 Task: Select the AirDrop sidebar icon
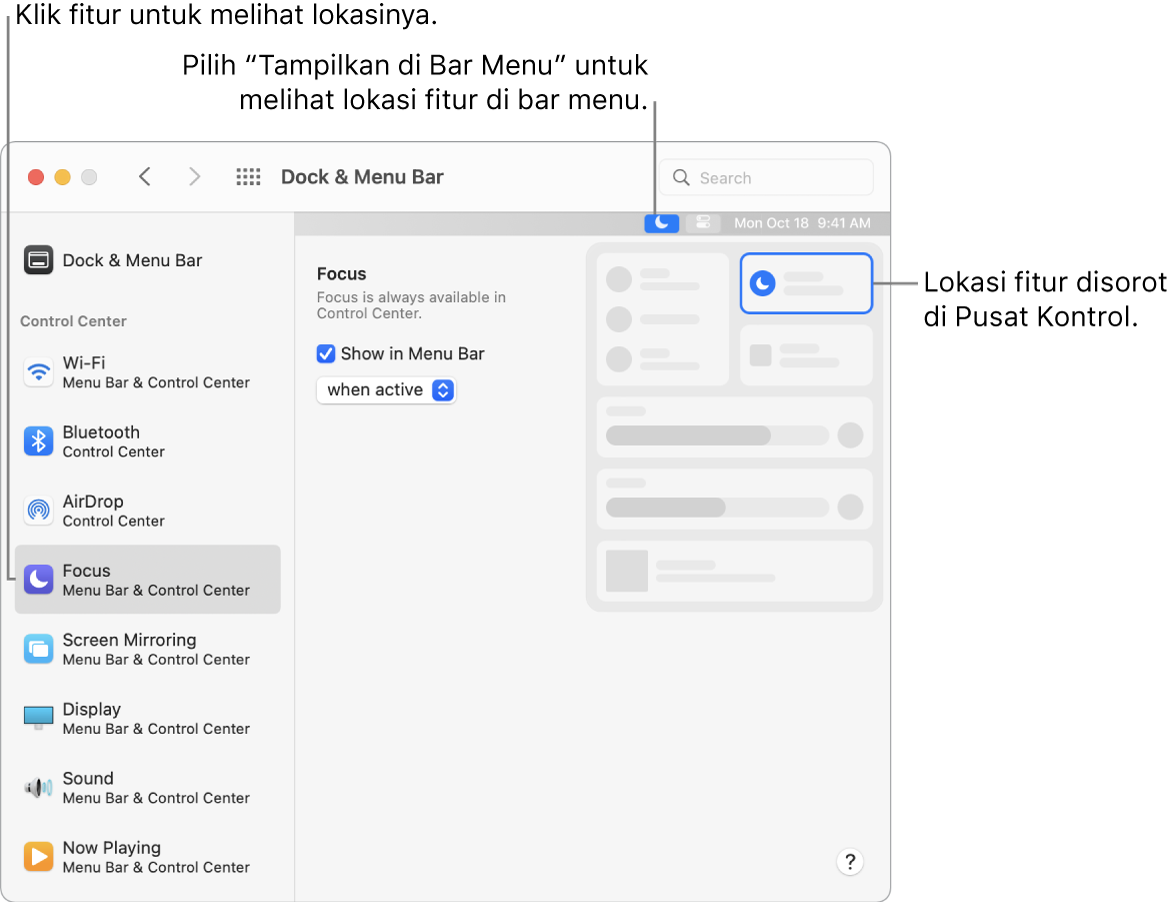(38, 510)
